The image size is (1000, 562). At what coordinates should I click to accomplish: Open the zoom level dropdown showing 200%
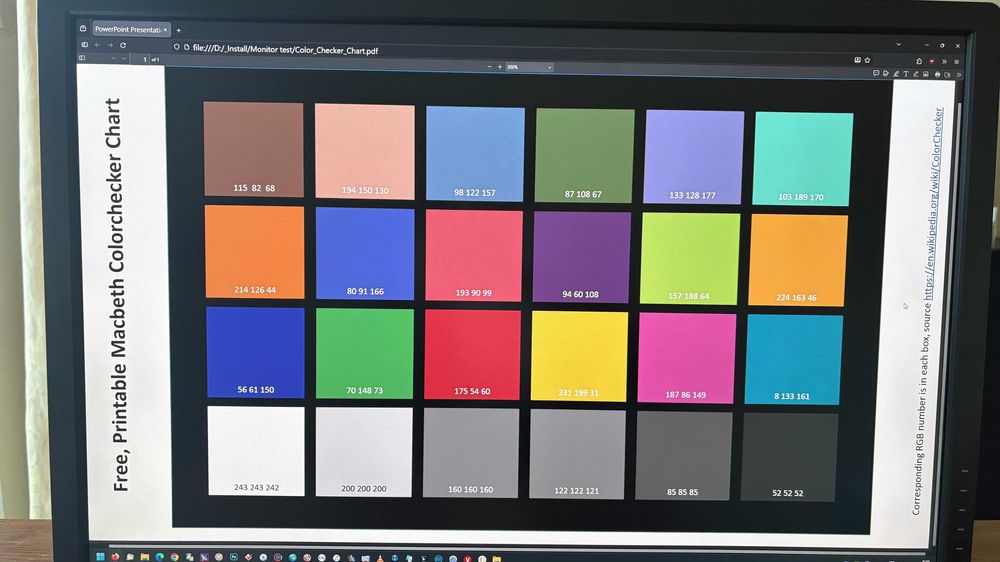pyautogui.click(x=529, y=67)
